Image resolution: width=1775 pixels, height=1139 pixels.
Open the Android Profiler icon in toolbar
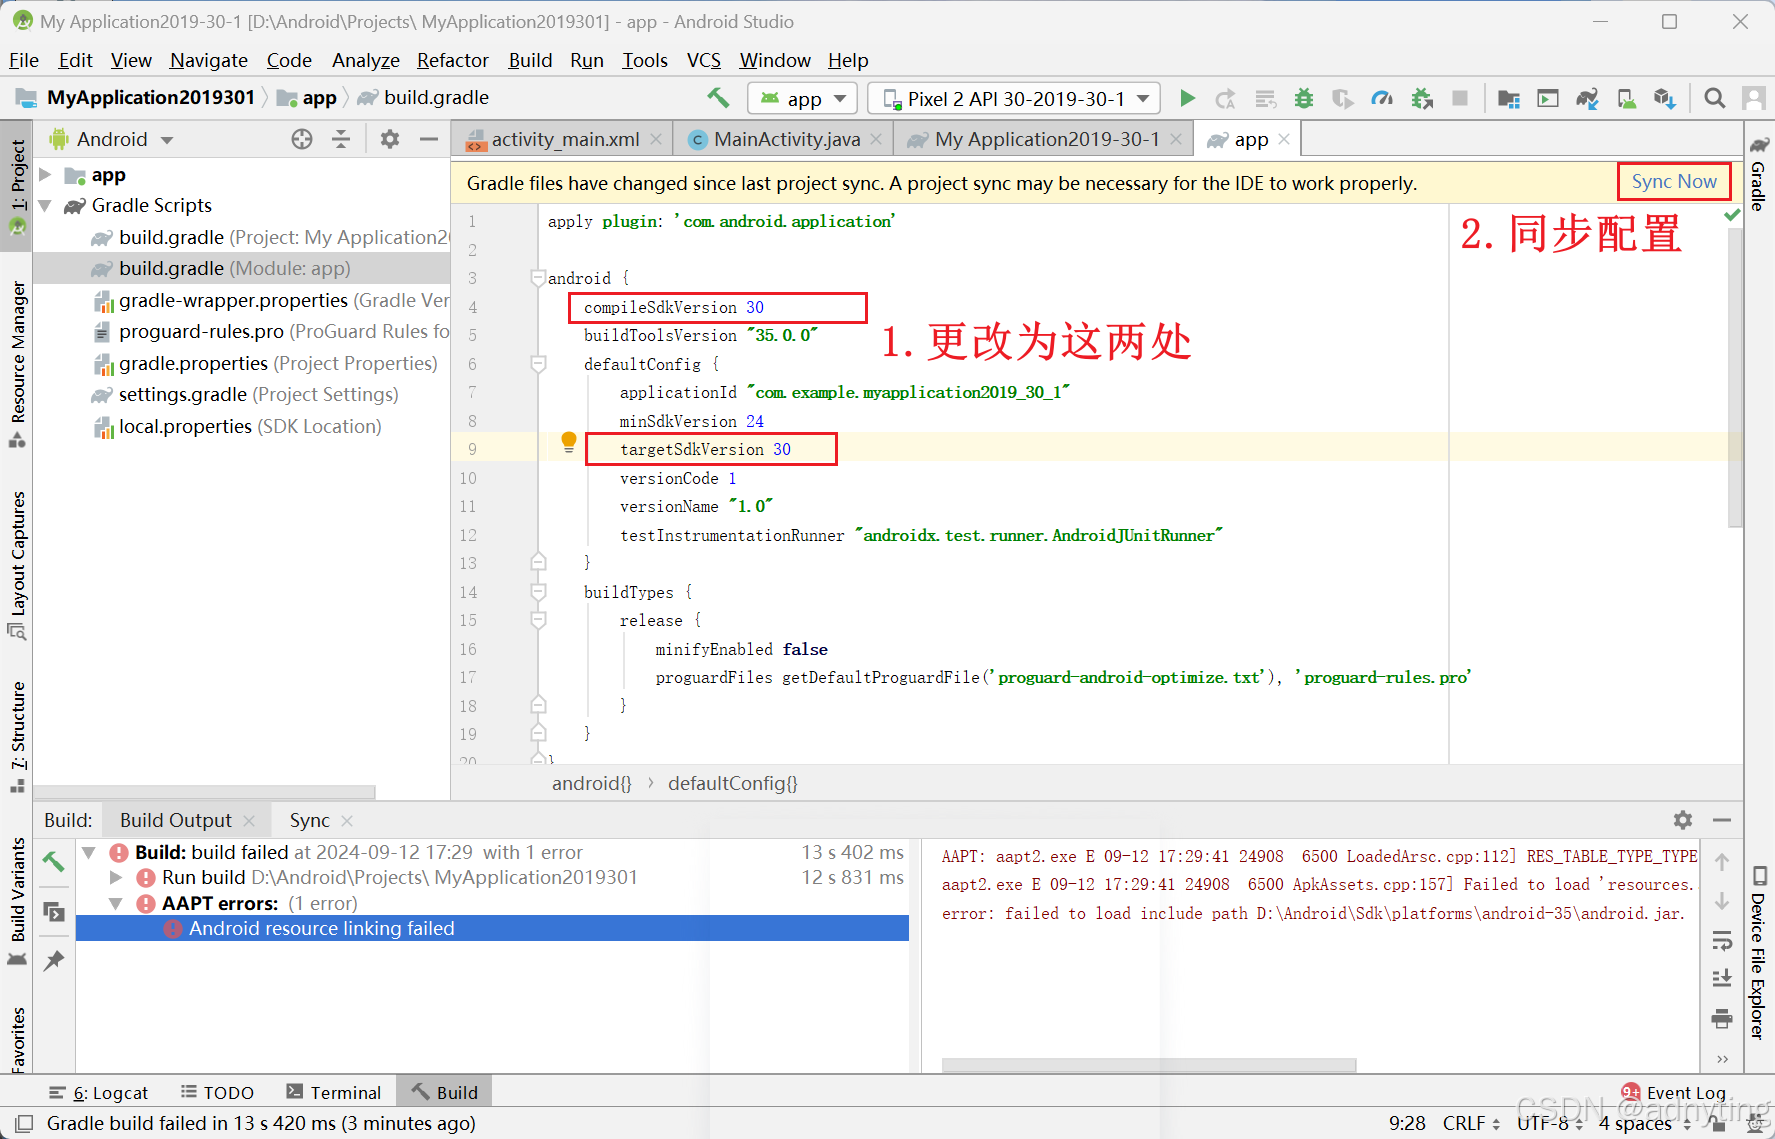pos(1382,98)
